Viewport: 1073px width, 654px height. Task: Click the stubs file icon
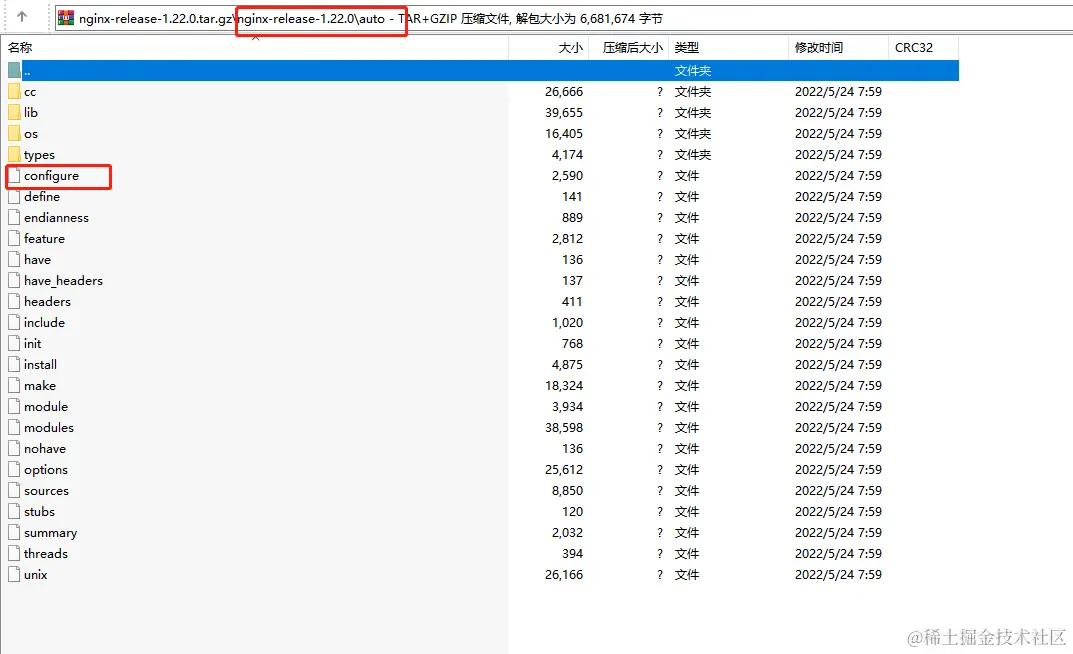click(14, 512)
